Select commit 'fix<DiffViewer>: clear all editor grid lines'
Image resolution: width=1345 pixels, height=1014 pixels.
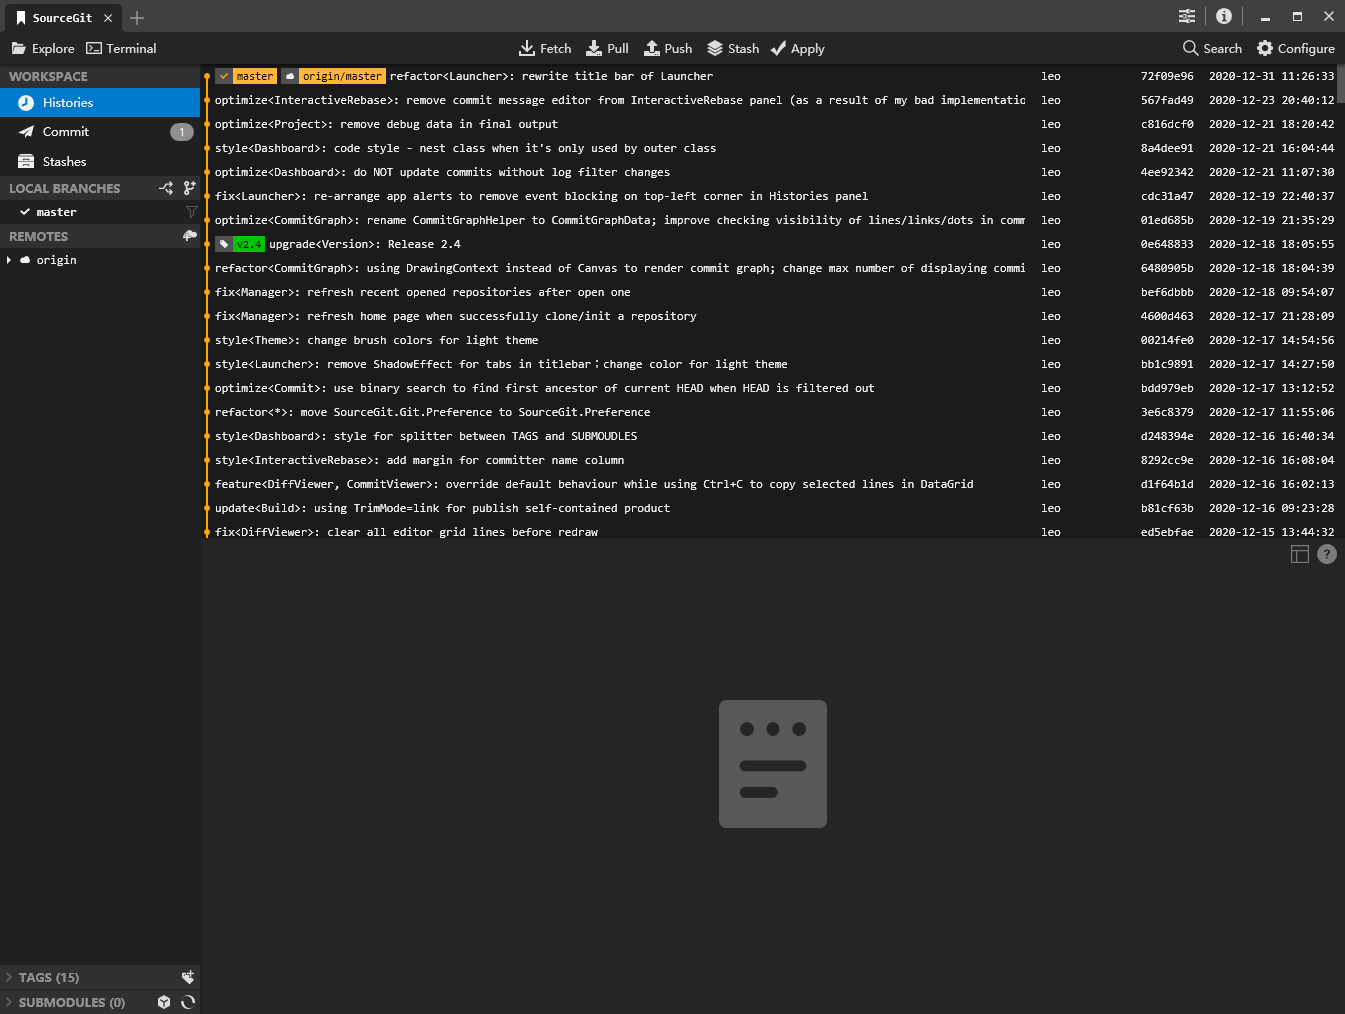[x=770, y=531]
